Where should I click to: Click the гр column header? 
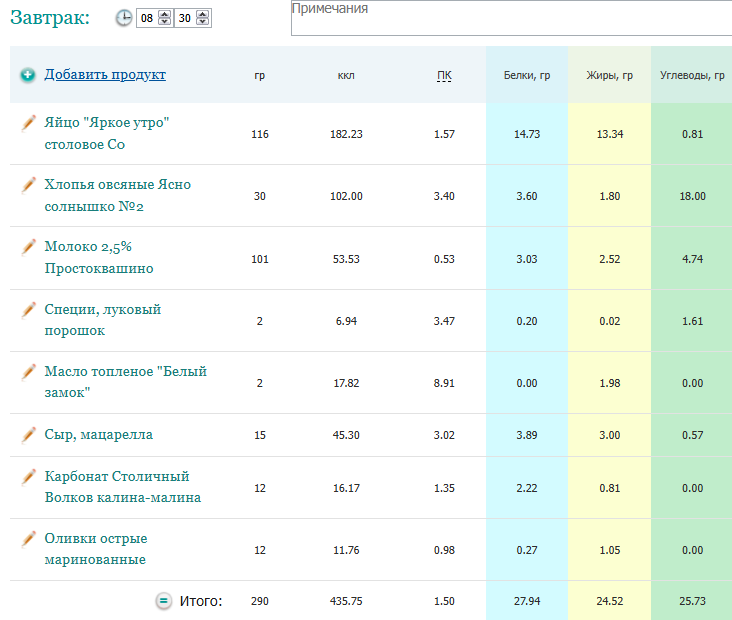[x=260, y=76]
